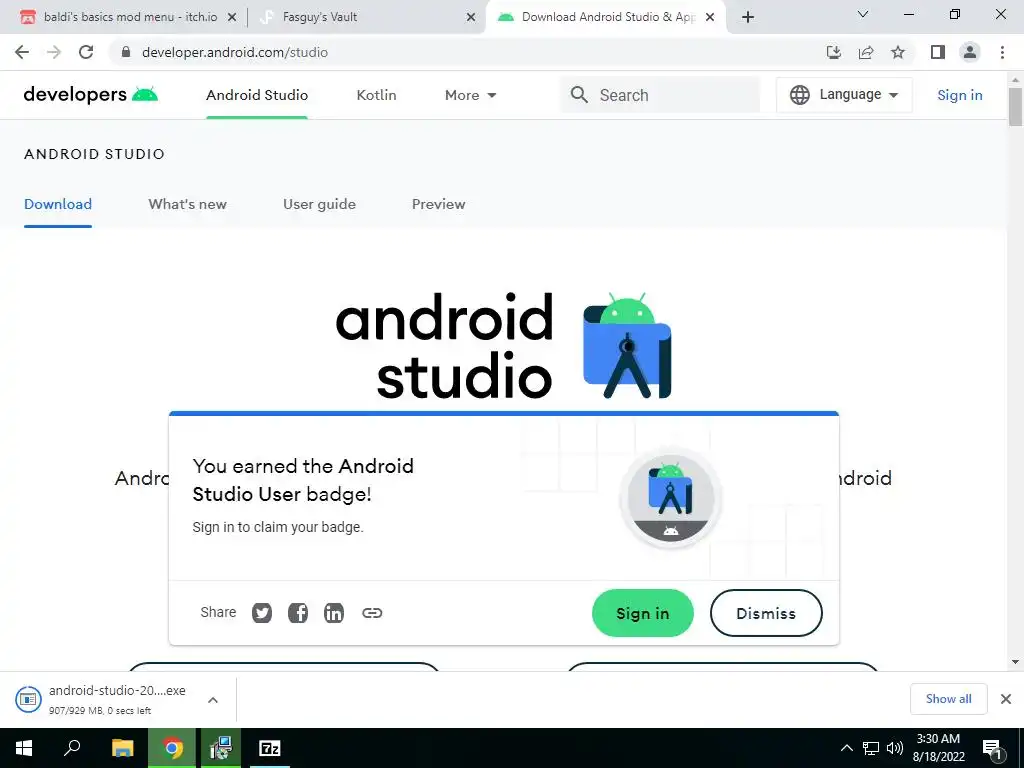Bookmark this page with the star icon
The width and height of the screenshot is (1024, 768).
coord(898,52)
